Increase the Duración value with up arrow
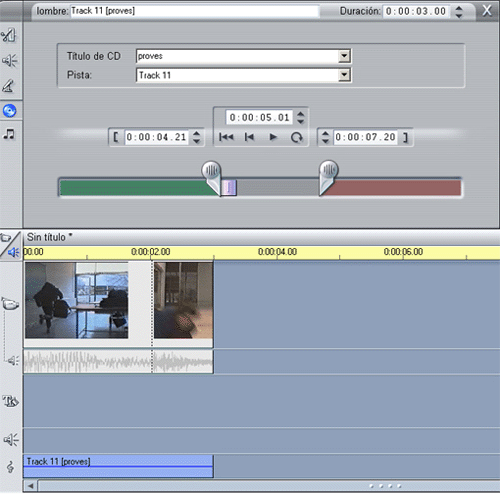500x494 pixels. [x=459, y=8]
